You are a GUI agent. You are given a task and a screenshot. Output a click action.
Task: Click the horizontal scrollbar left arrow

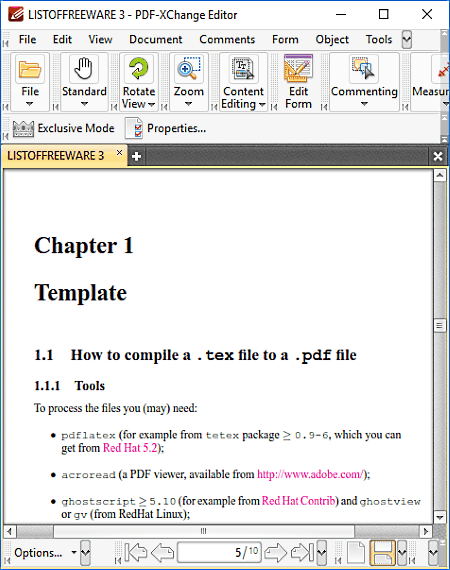(9, 531)
